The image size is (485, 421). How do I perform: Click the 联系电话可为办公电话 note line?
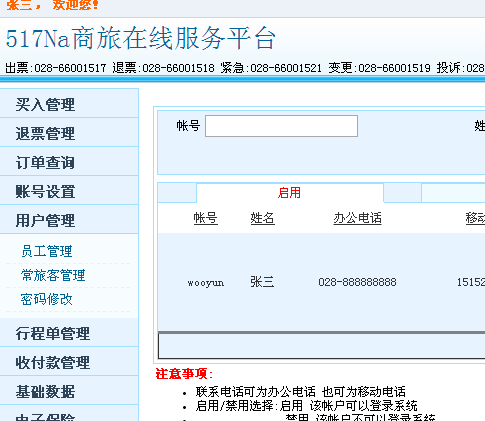tap(300, 391)
